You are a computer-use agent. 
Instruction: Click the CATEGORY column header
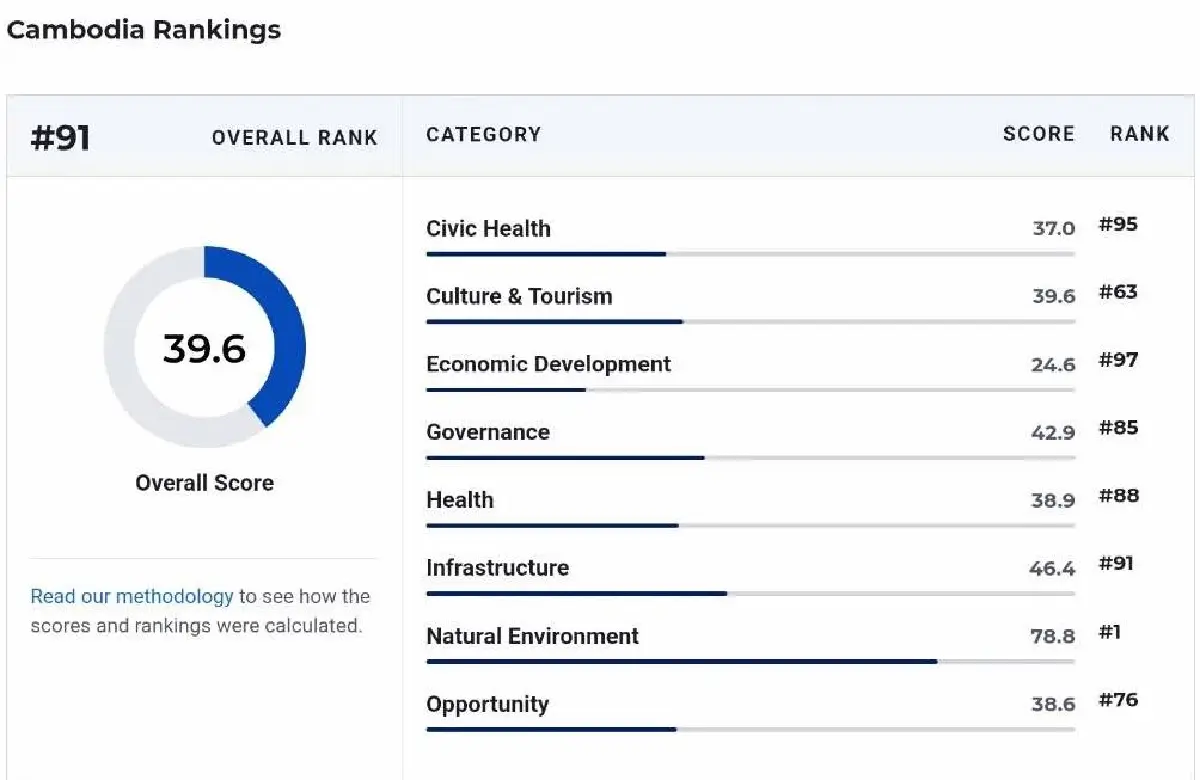(x=484, y=134)
